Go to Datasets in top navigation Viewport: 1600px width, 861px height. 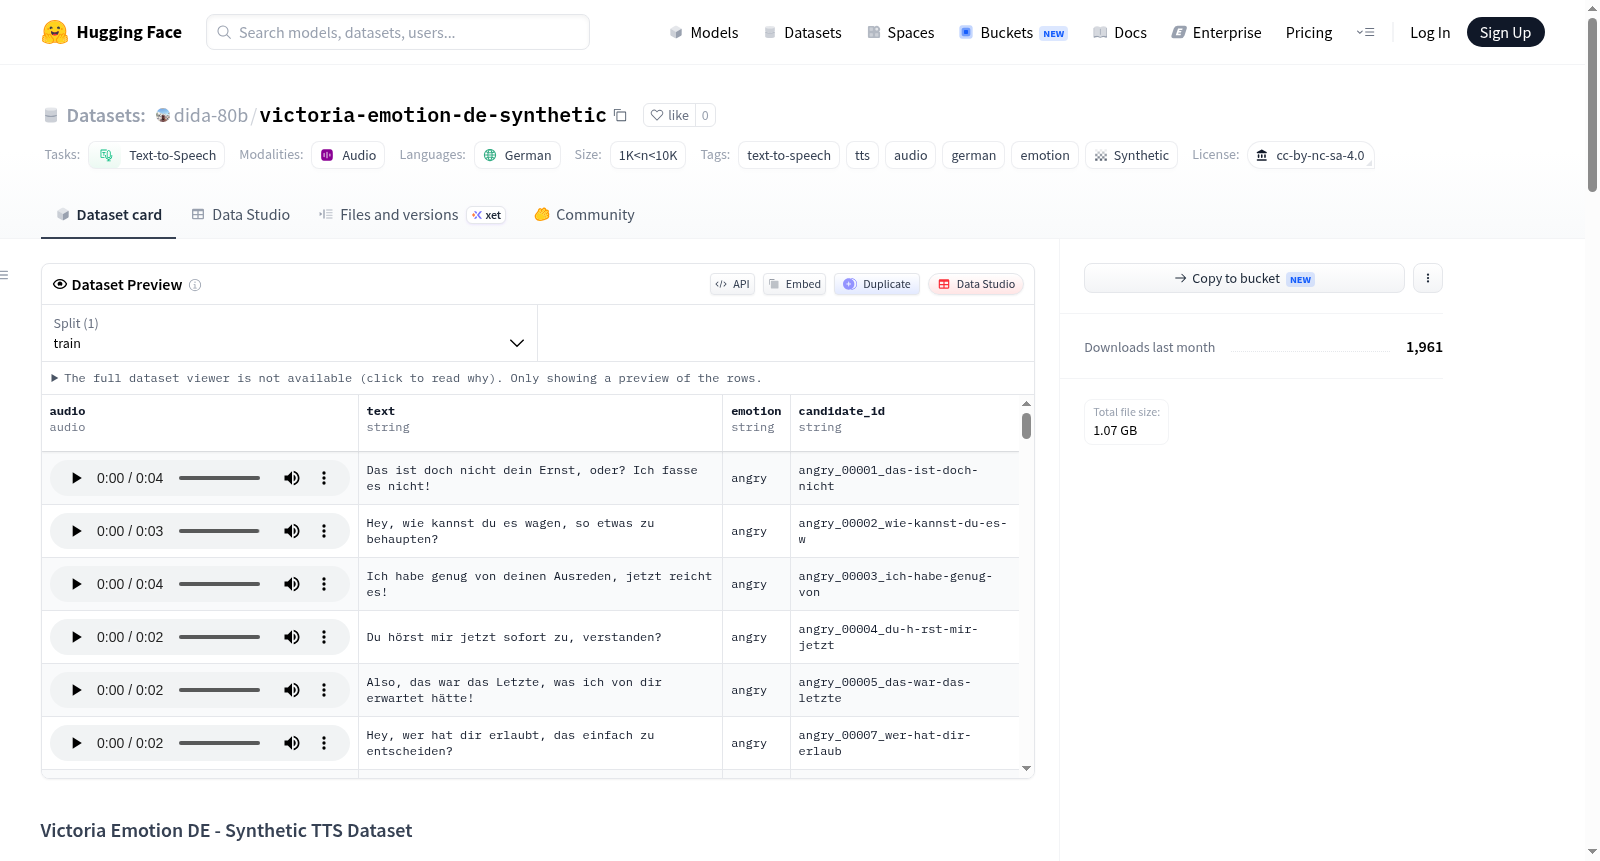click(x=802, y=33)
